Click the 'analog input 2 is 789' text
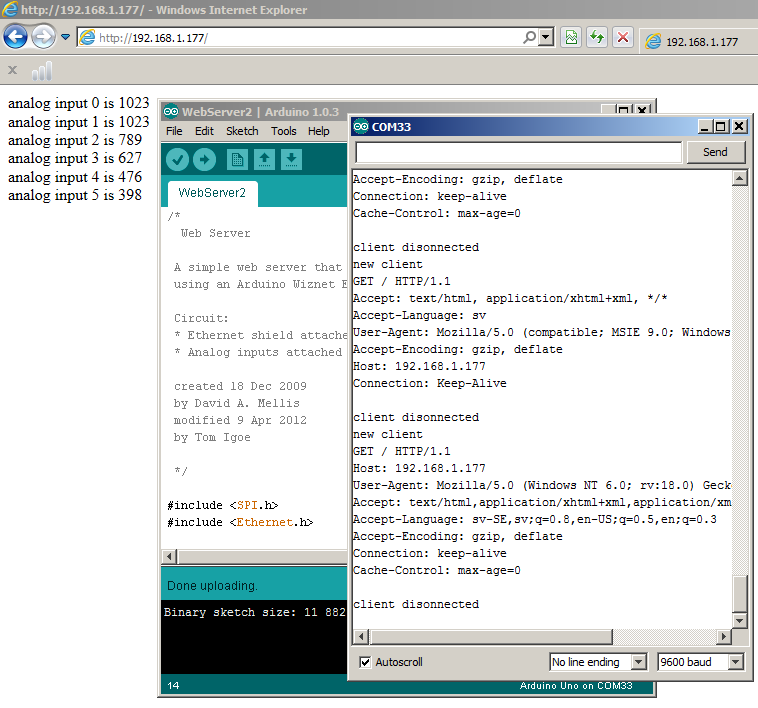The width and height of the screenshot is (758, 708). (x=74, y=140)
